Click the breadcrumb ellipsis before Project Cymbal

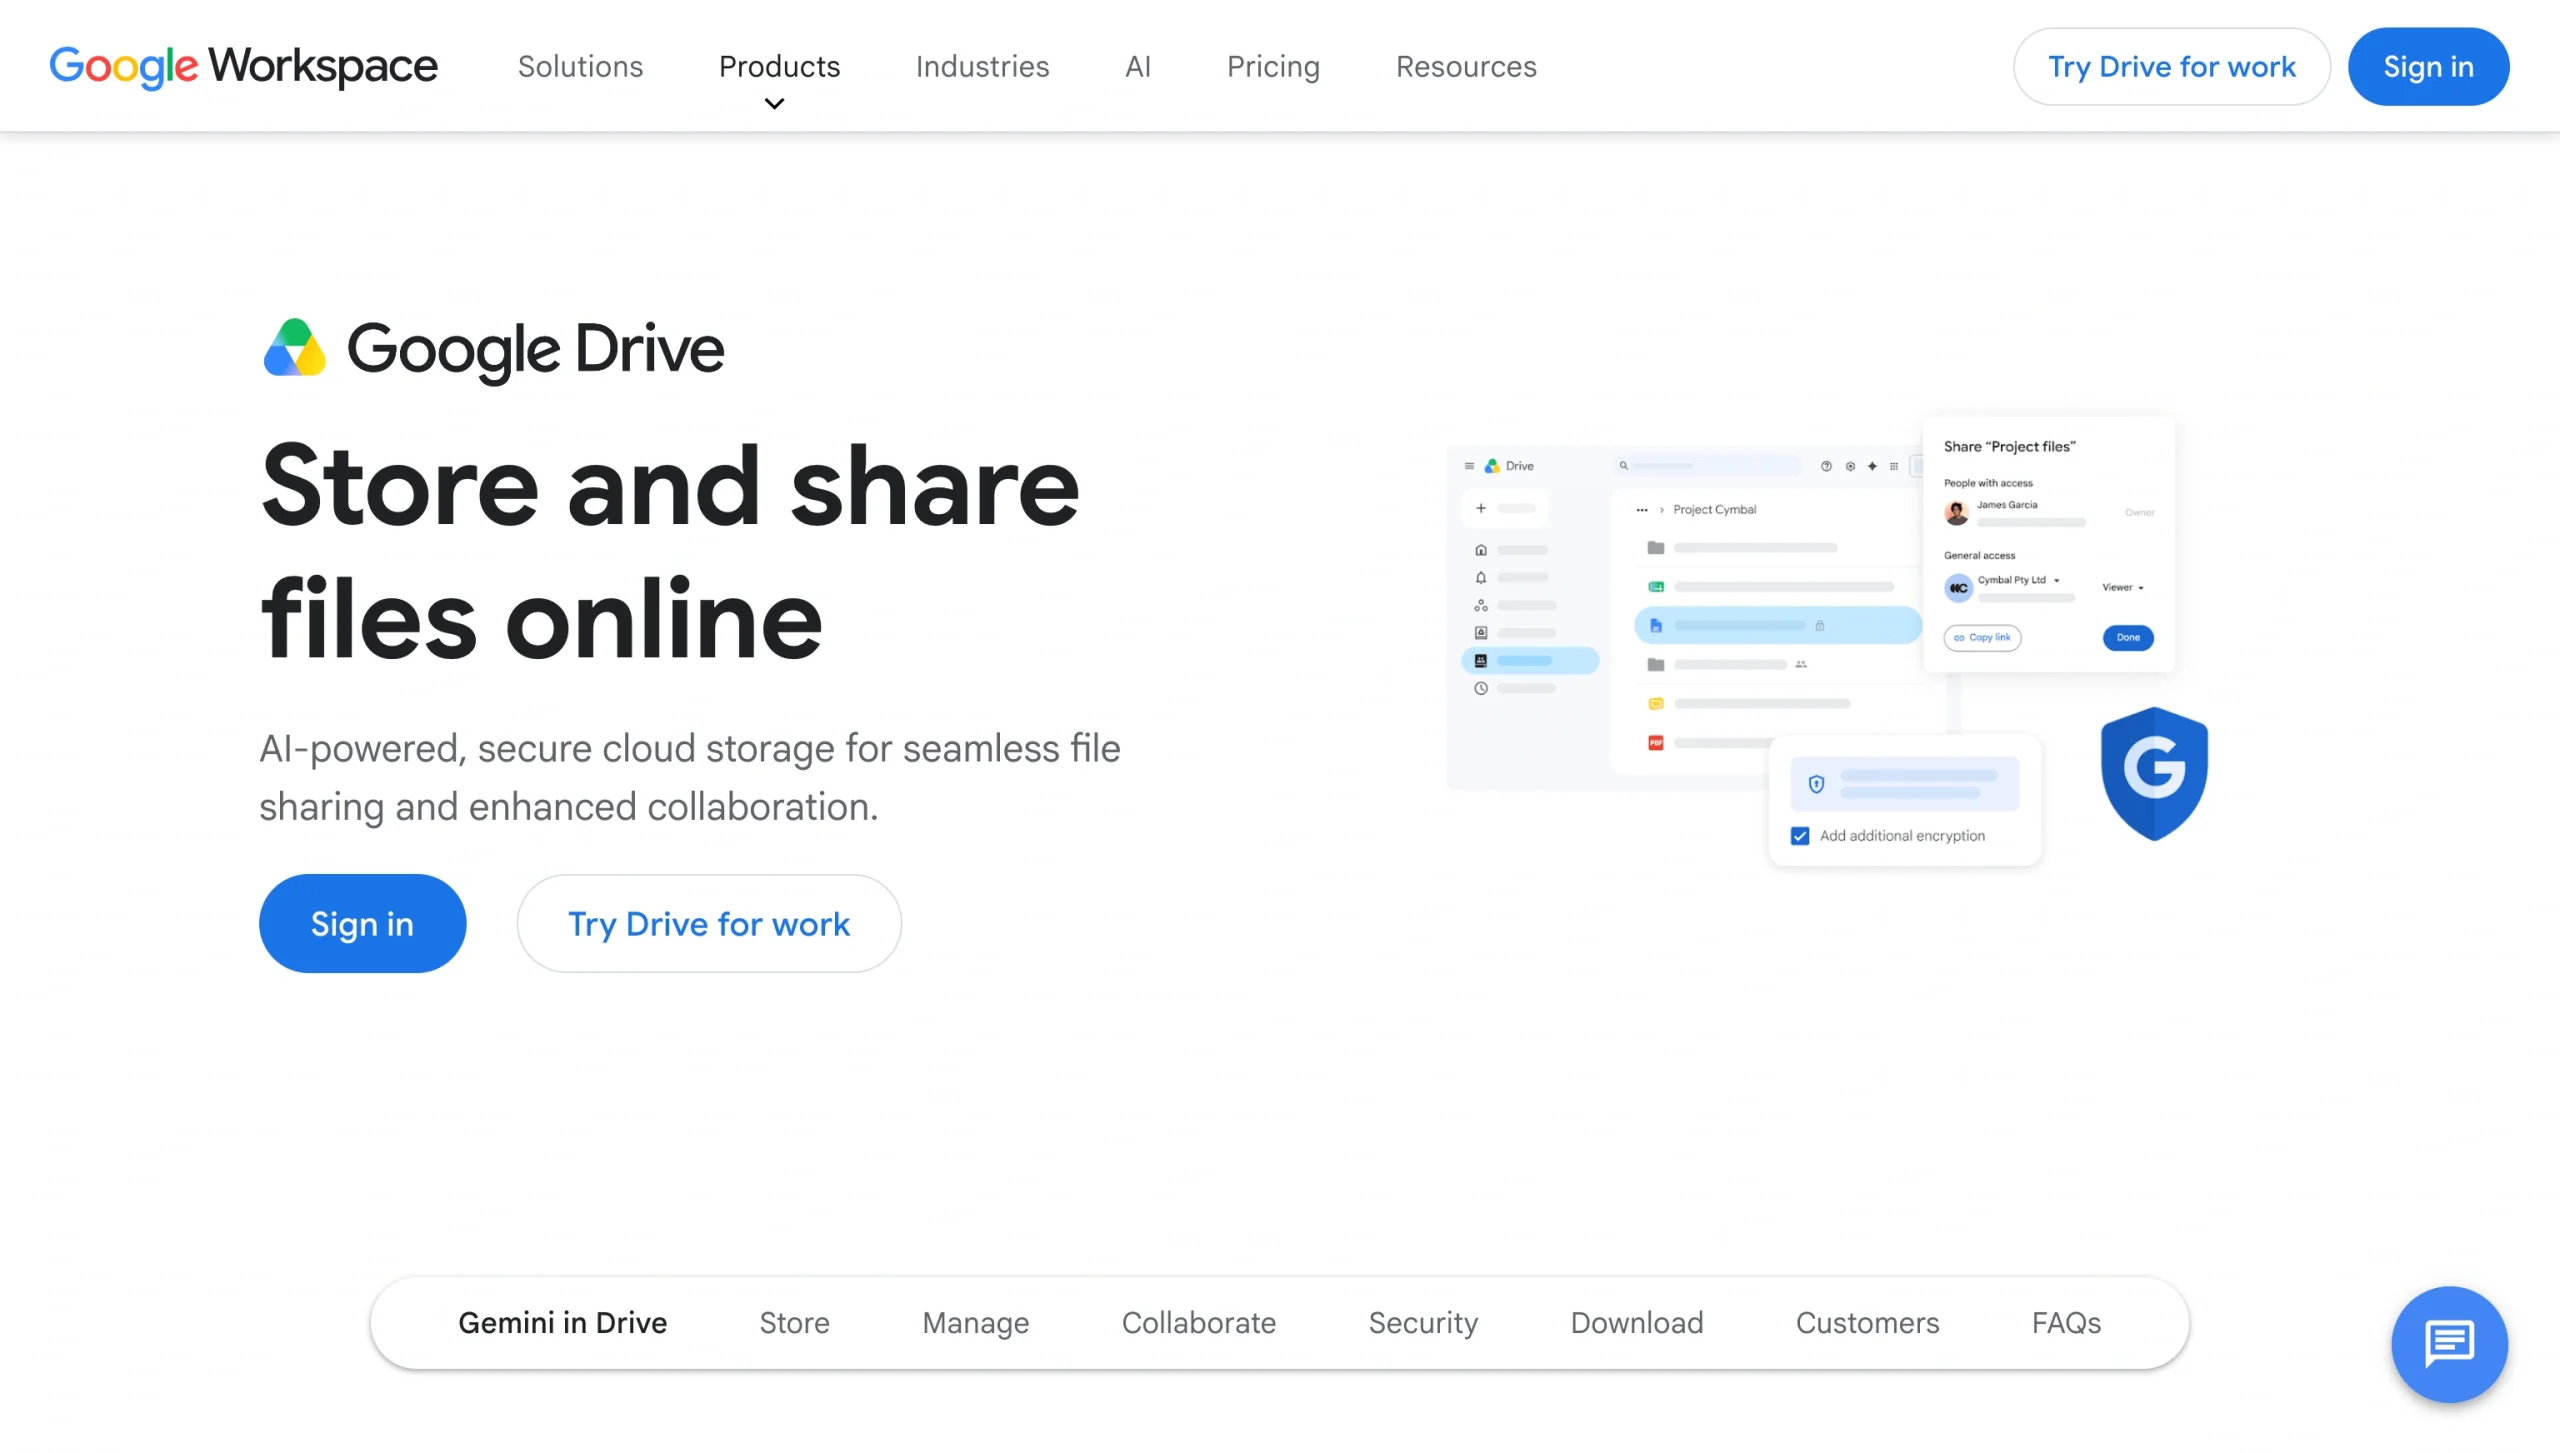pyautogui.click(x=1642, y=510)
